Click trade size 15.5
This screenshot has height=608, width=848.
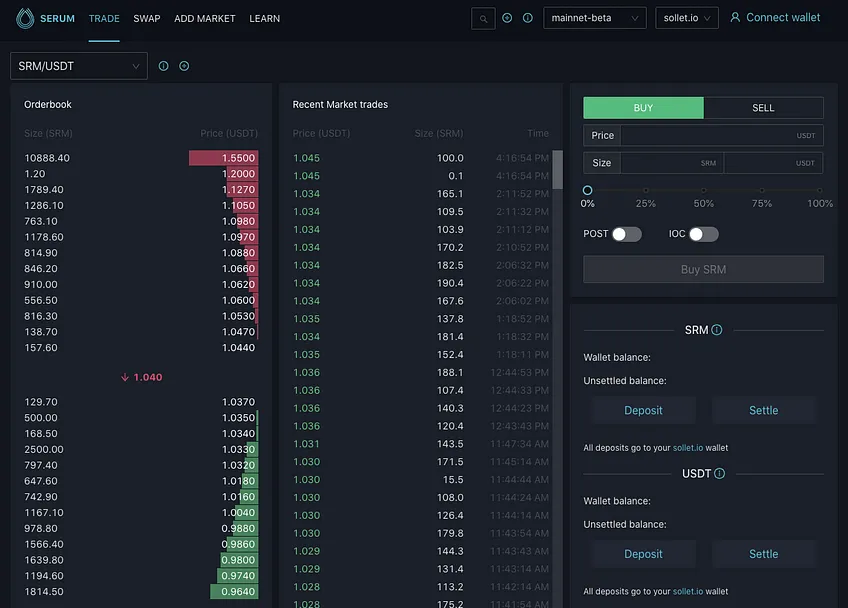point(453,480)
